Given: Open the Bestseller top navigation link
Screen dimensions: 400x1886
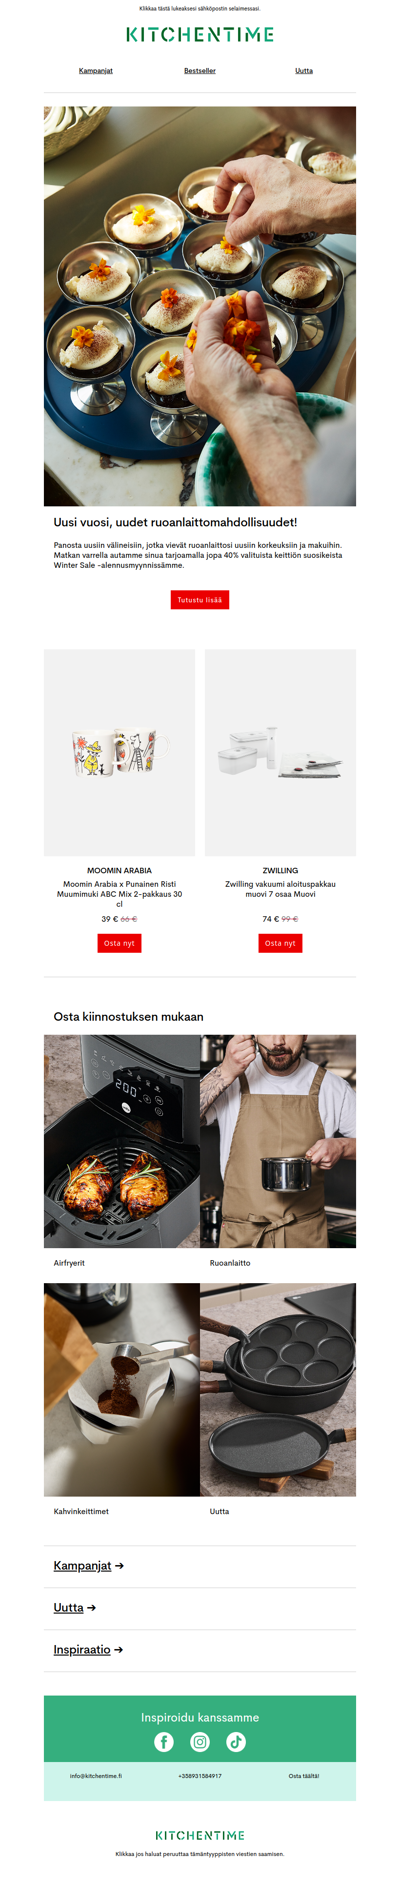Looking at the screenshot, I should (x=200, y=71).
